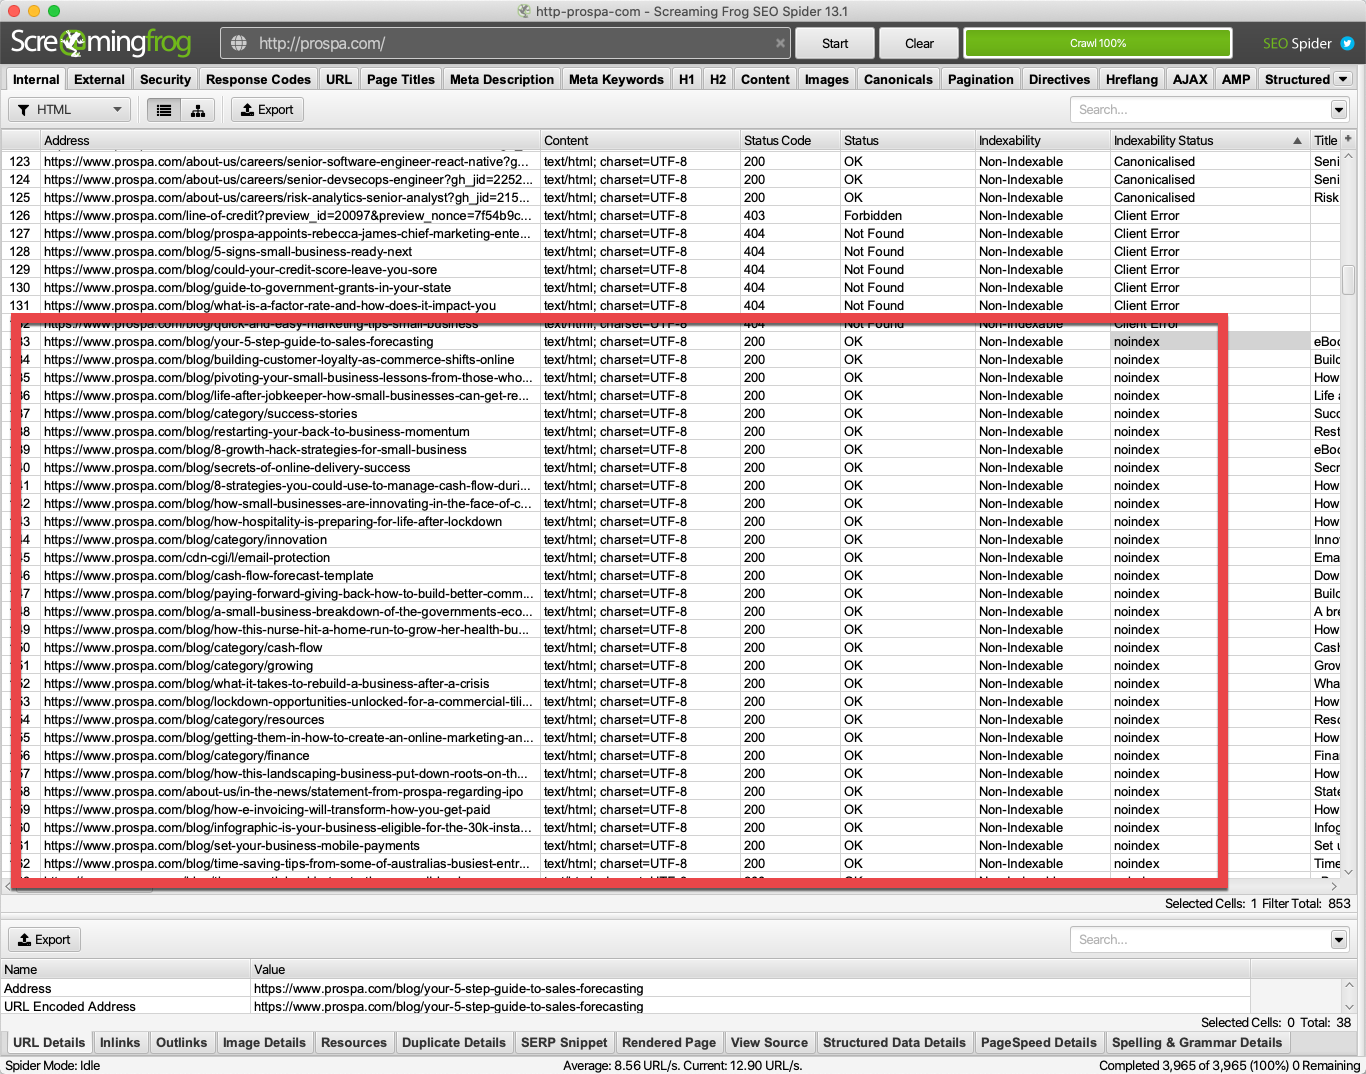Add a column with the plus icon
Viewport: 1366px width, 1074px height.
[1348, 139]
